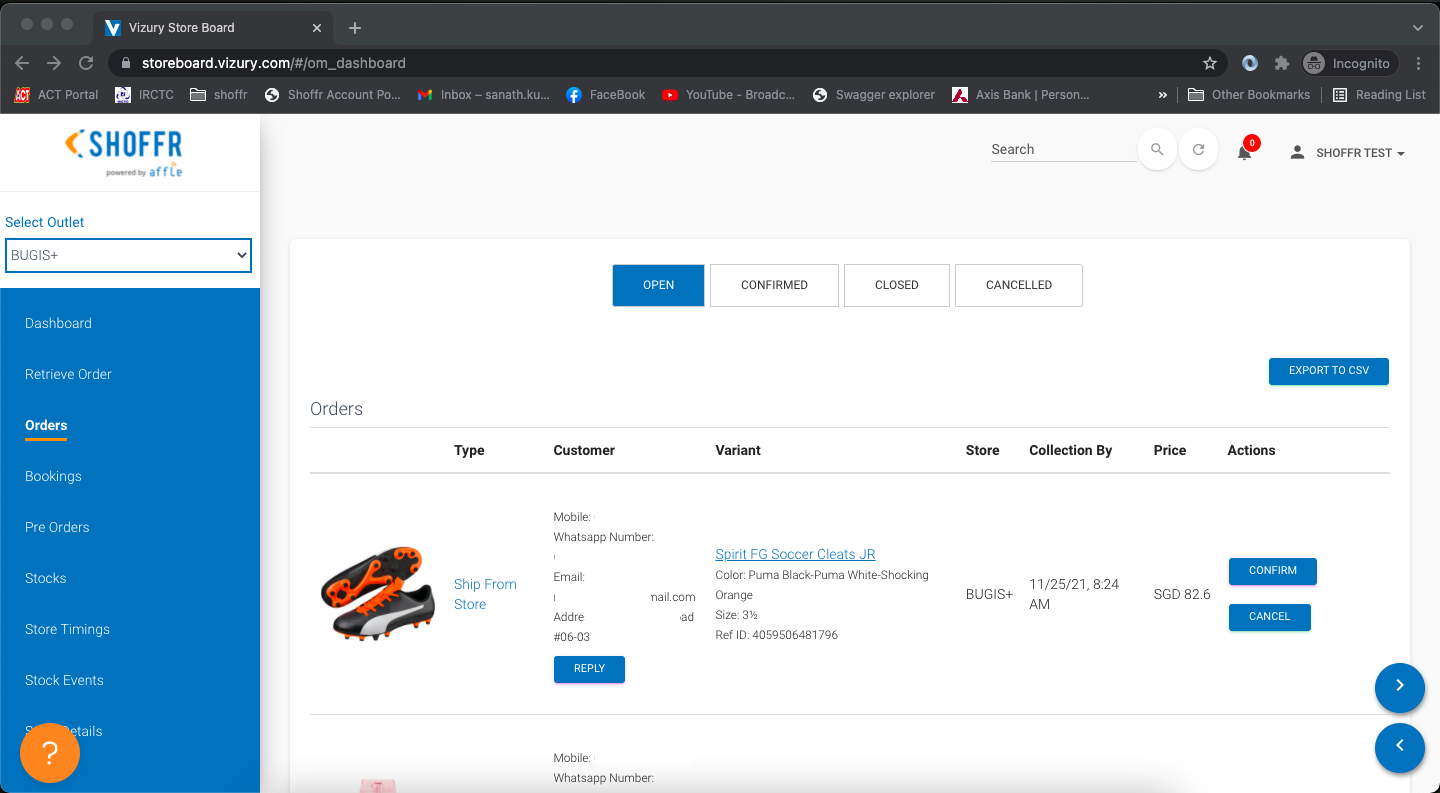The image size is (1440, 793).
Task: Open the tab search chevron in title bar
Action: (1417, 28)
